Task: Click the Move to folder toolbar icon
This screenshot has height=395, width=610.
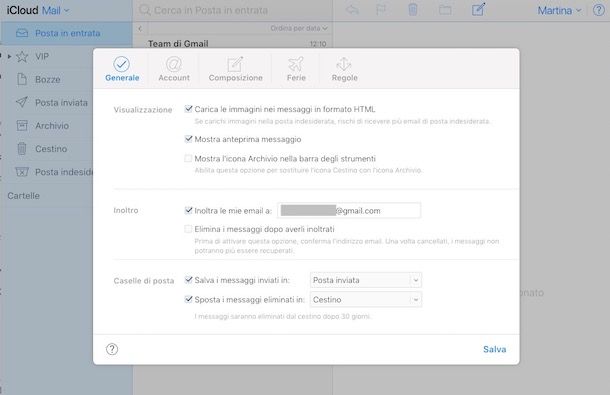Action: coord(445,10)
